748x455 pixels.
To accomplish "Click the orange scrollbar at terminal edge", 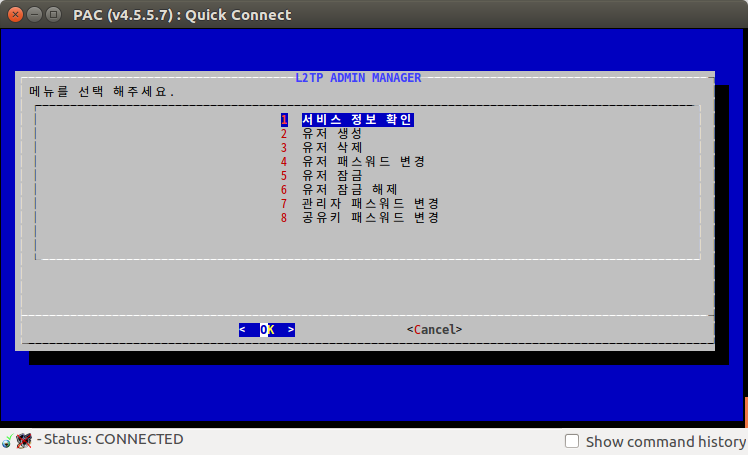I will pyautogui.click(x=746, y=412).
